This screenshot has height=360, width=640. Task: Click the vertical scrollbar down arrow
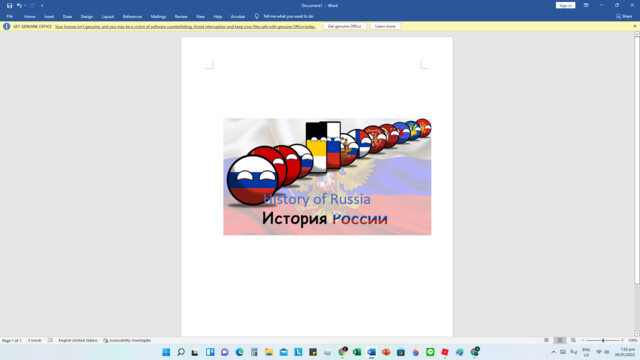(x=637, y=333)
